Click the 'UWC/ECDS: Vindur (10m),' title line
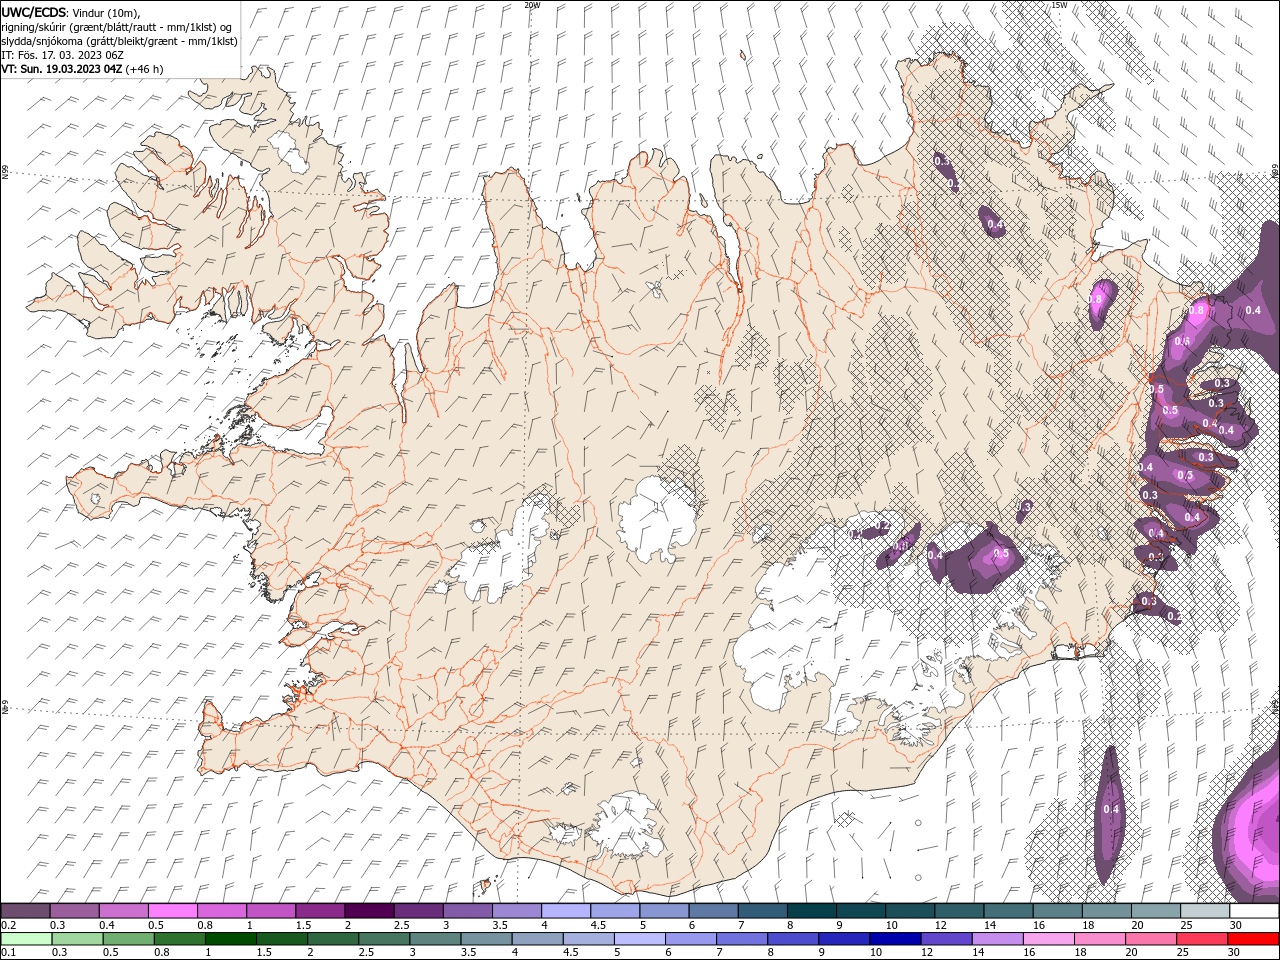Screen dimensions: 1280x960 click(x=72, y=12)
